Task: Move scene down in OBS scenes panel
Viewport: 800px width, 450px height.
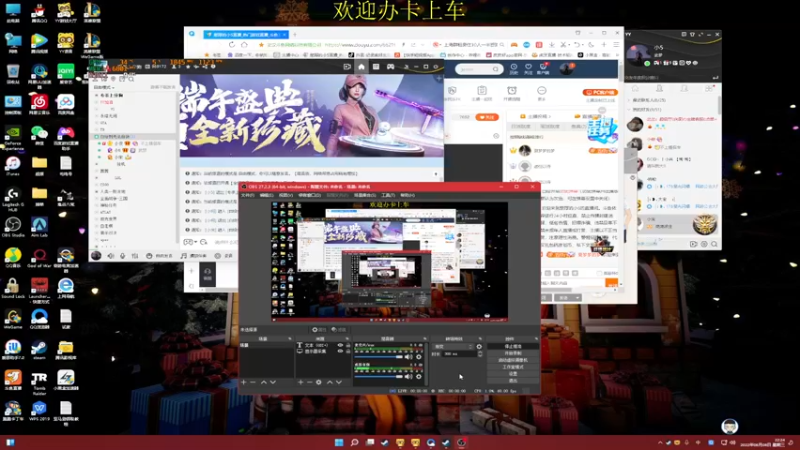Action: (x=273, y=382)
